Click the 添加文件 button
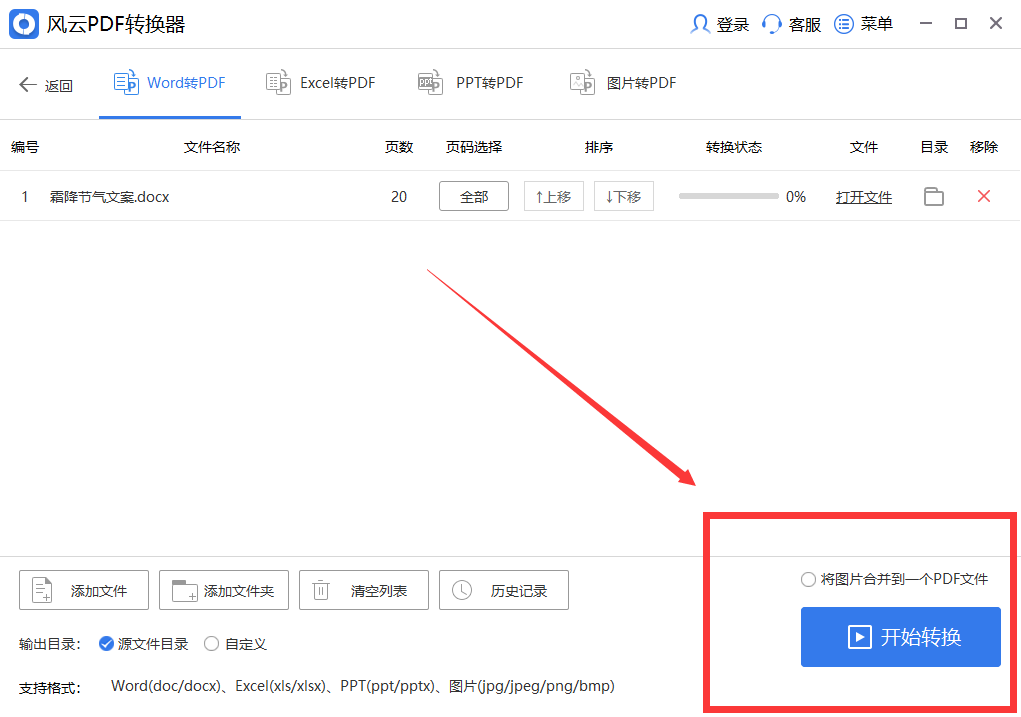The image size is (1021, 717). [84, 590]
